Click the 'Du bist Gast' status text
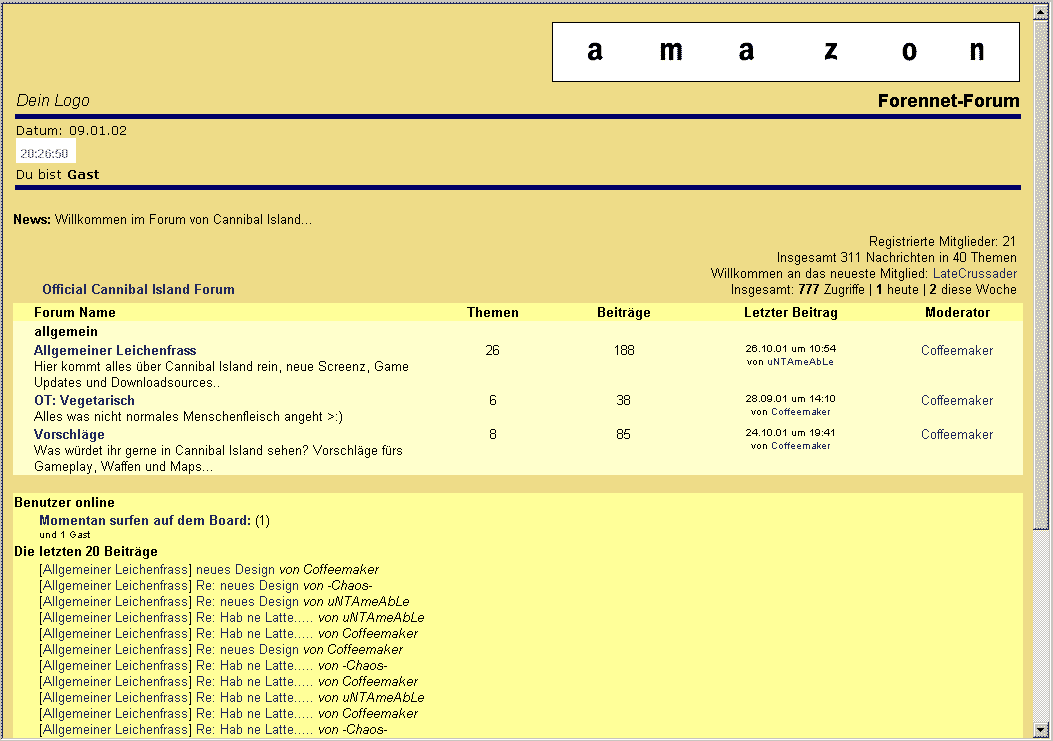 [x=58, y=175]
